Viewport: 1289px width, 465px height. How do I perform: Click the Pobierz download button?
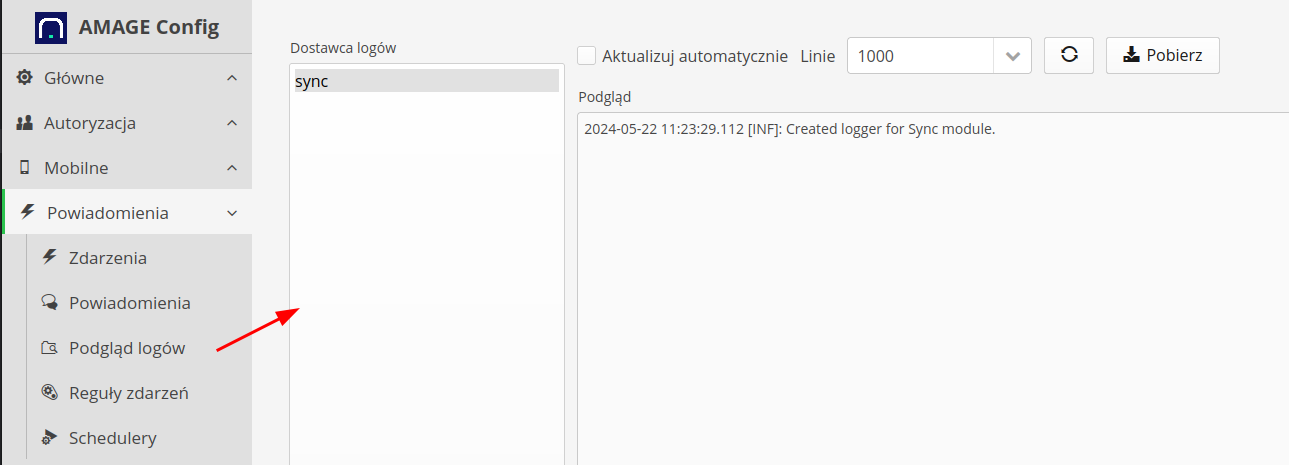click(1162, 55)
